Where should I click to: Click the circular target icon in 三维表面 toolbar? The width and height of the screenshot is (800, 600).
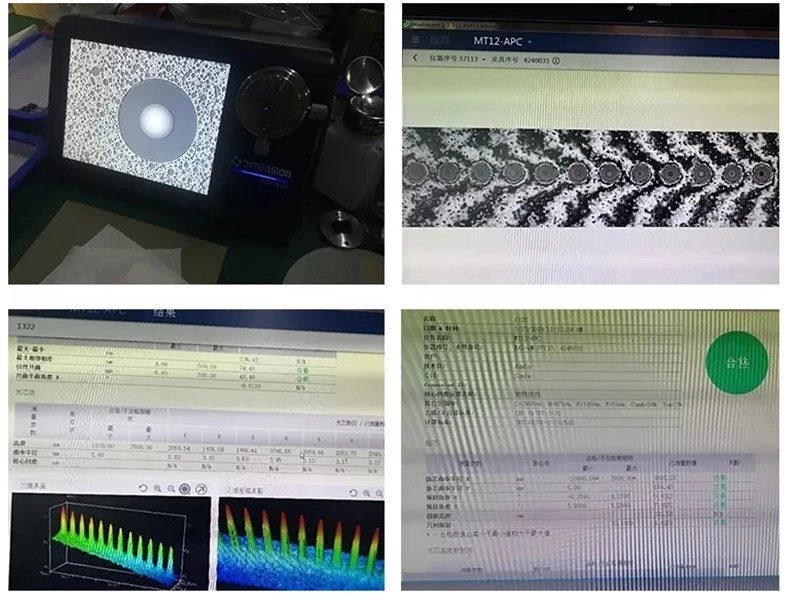click(185, 489)
